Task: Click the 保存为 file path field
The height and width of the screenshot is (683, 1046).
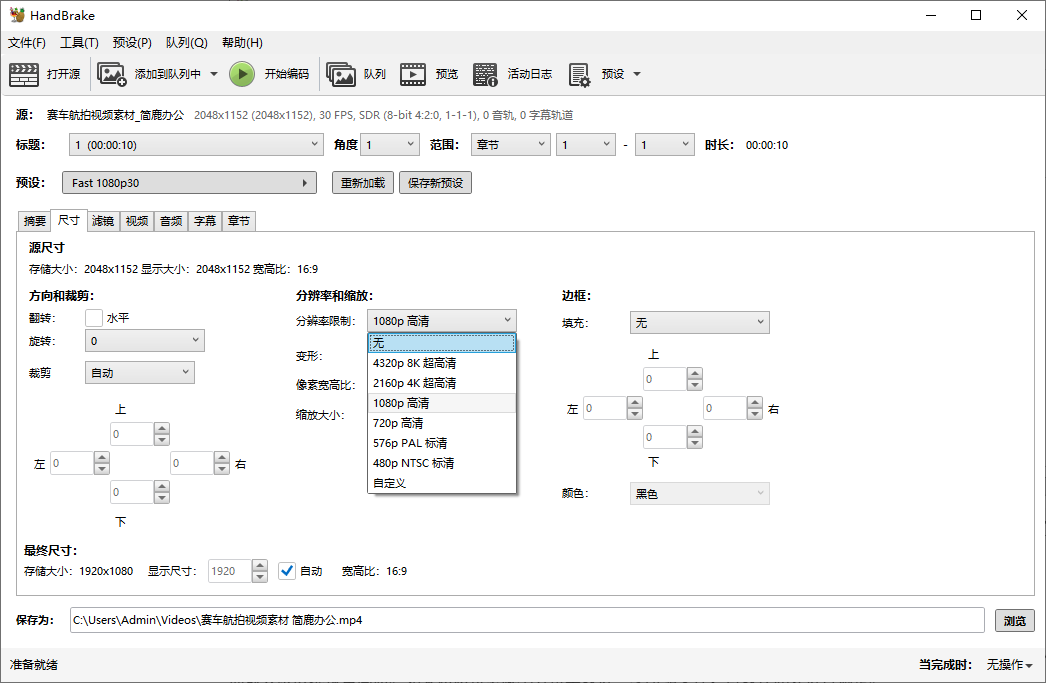Action: pos(526,620)
